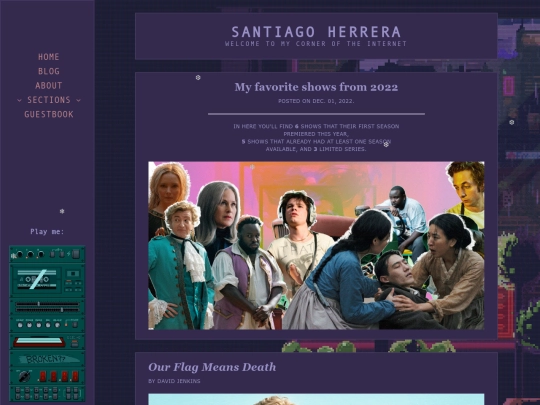Click the Our Flag Means Death heading
540x405 pixels.
pos(212,367)
